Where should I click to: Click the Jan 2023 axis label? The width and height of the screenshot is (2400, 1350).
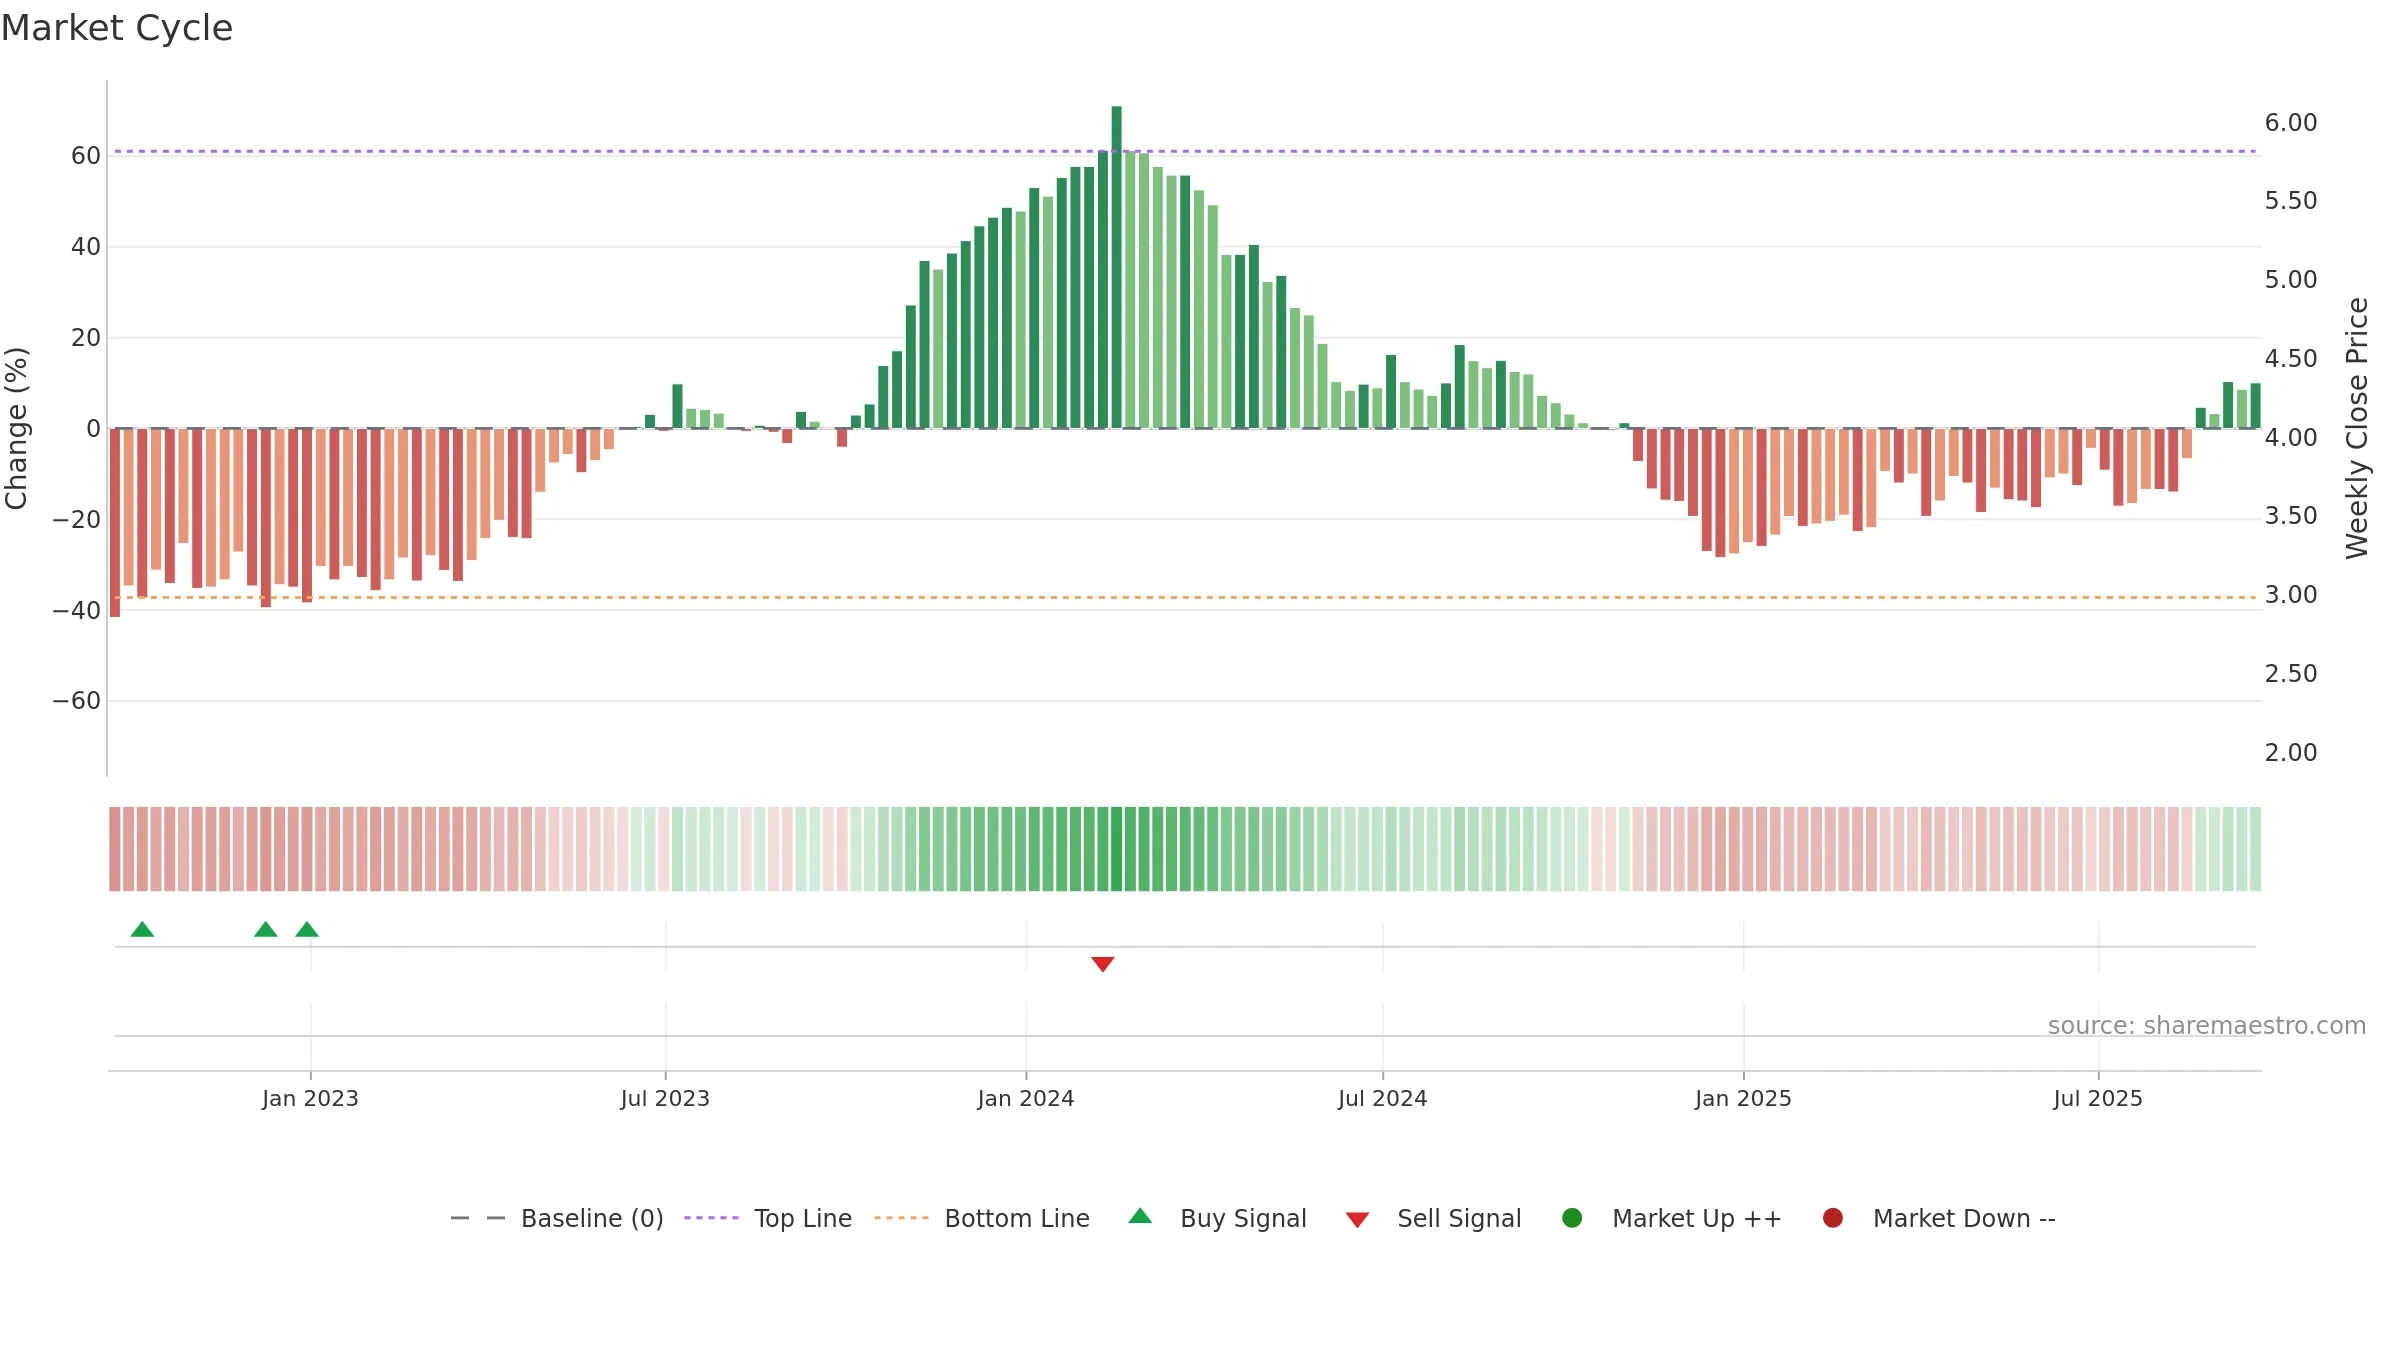[x=310, y=1099]
